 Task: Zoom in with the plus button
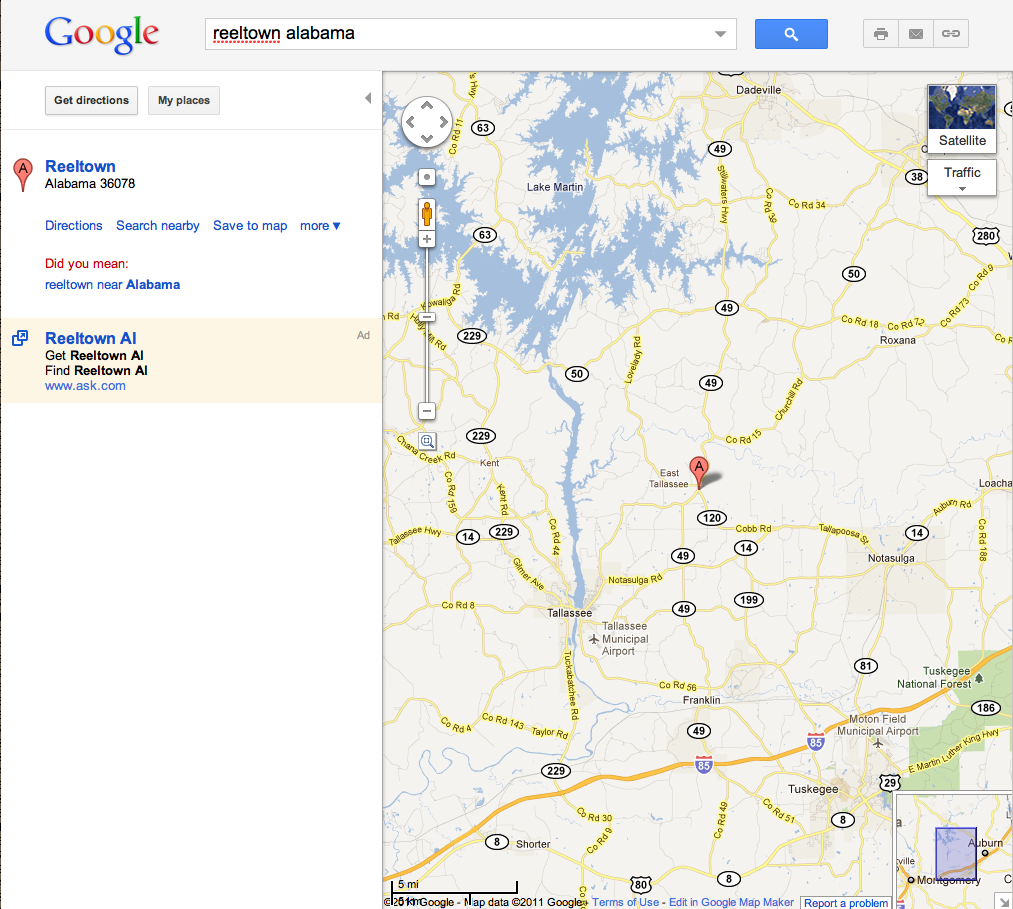click(x=426, y=239)
